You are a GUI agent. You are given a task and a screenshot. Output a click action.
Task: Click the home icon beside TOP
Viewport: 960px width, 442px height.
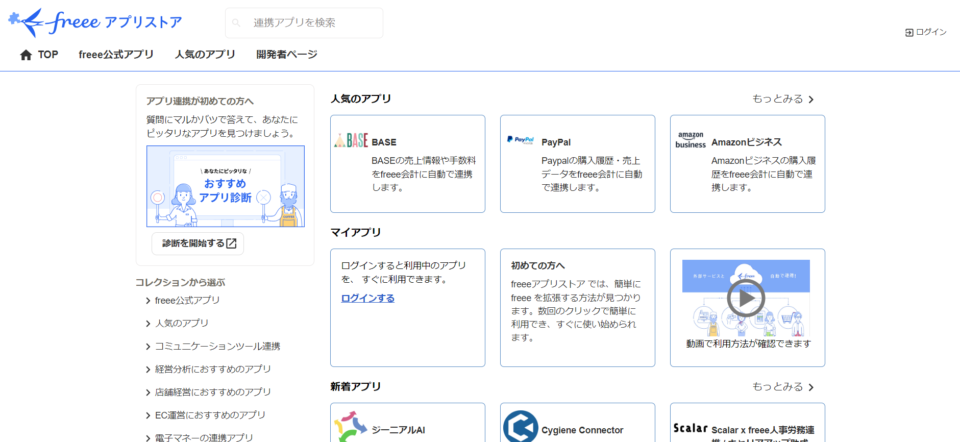pos(26,54)
